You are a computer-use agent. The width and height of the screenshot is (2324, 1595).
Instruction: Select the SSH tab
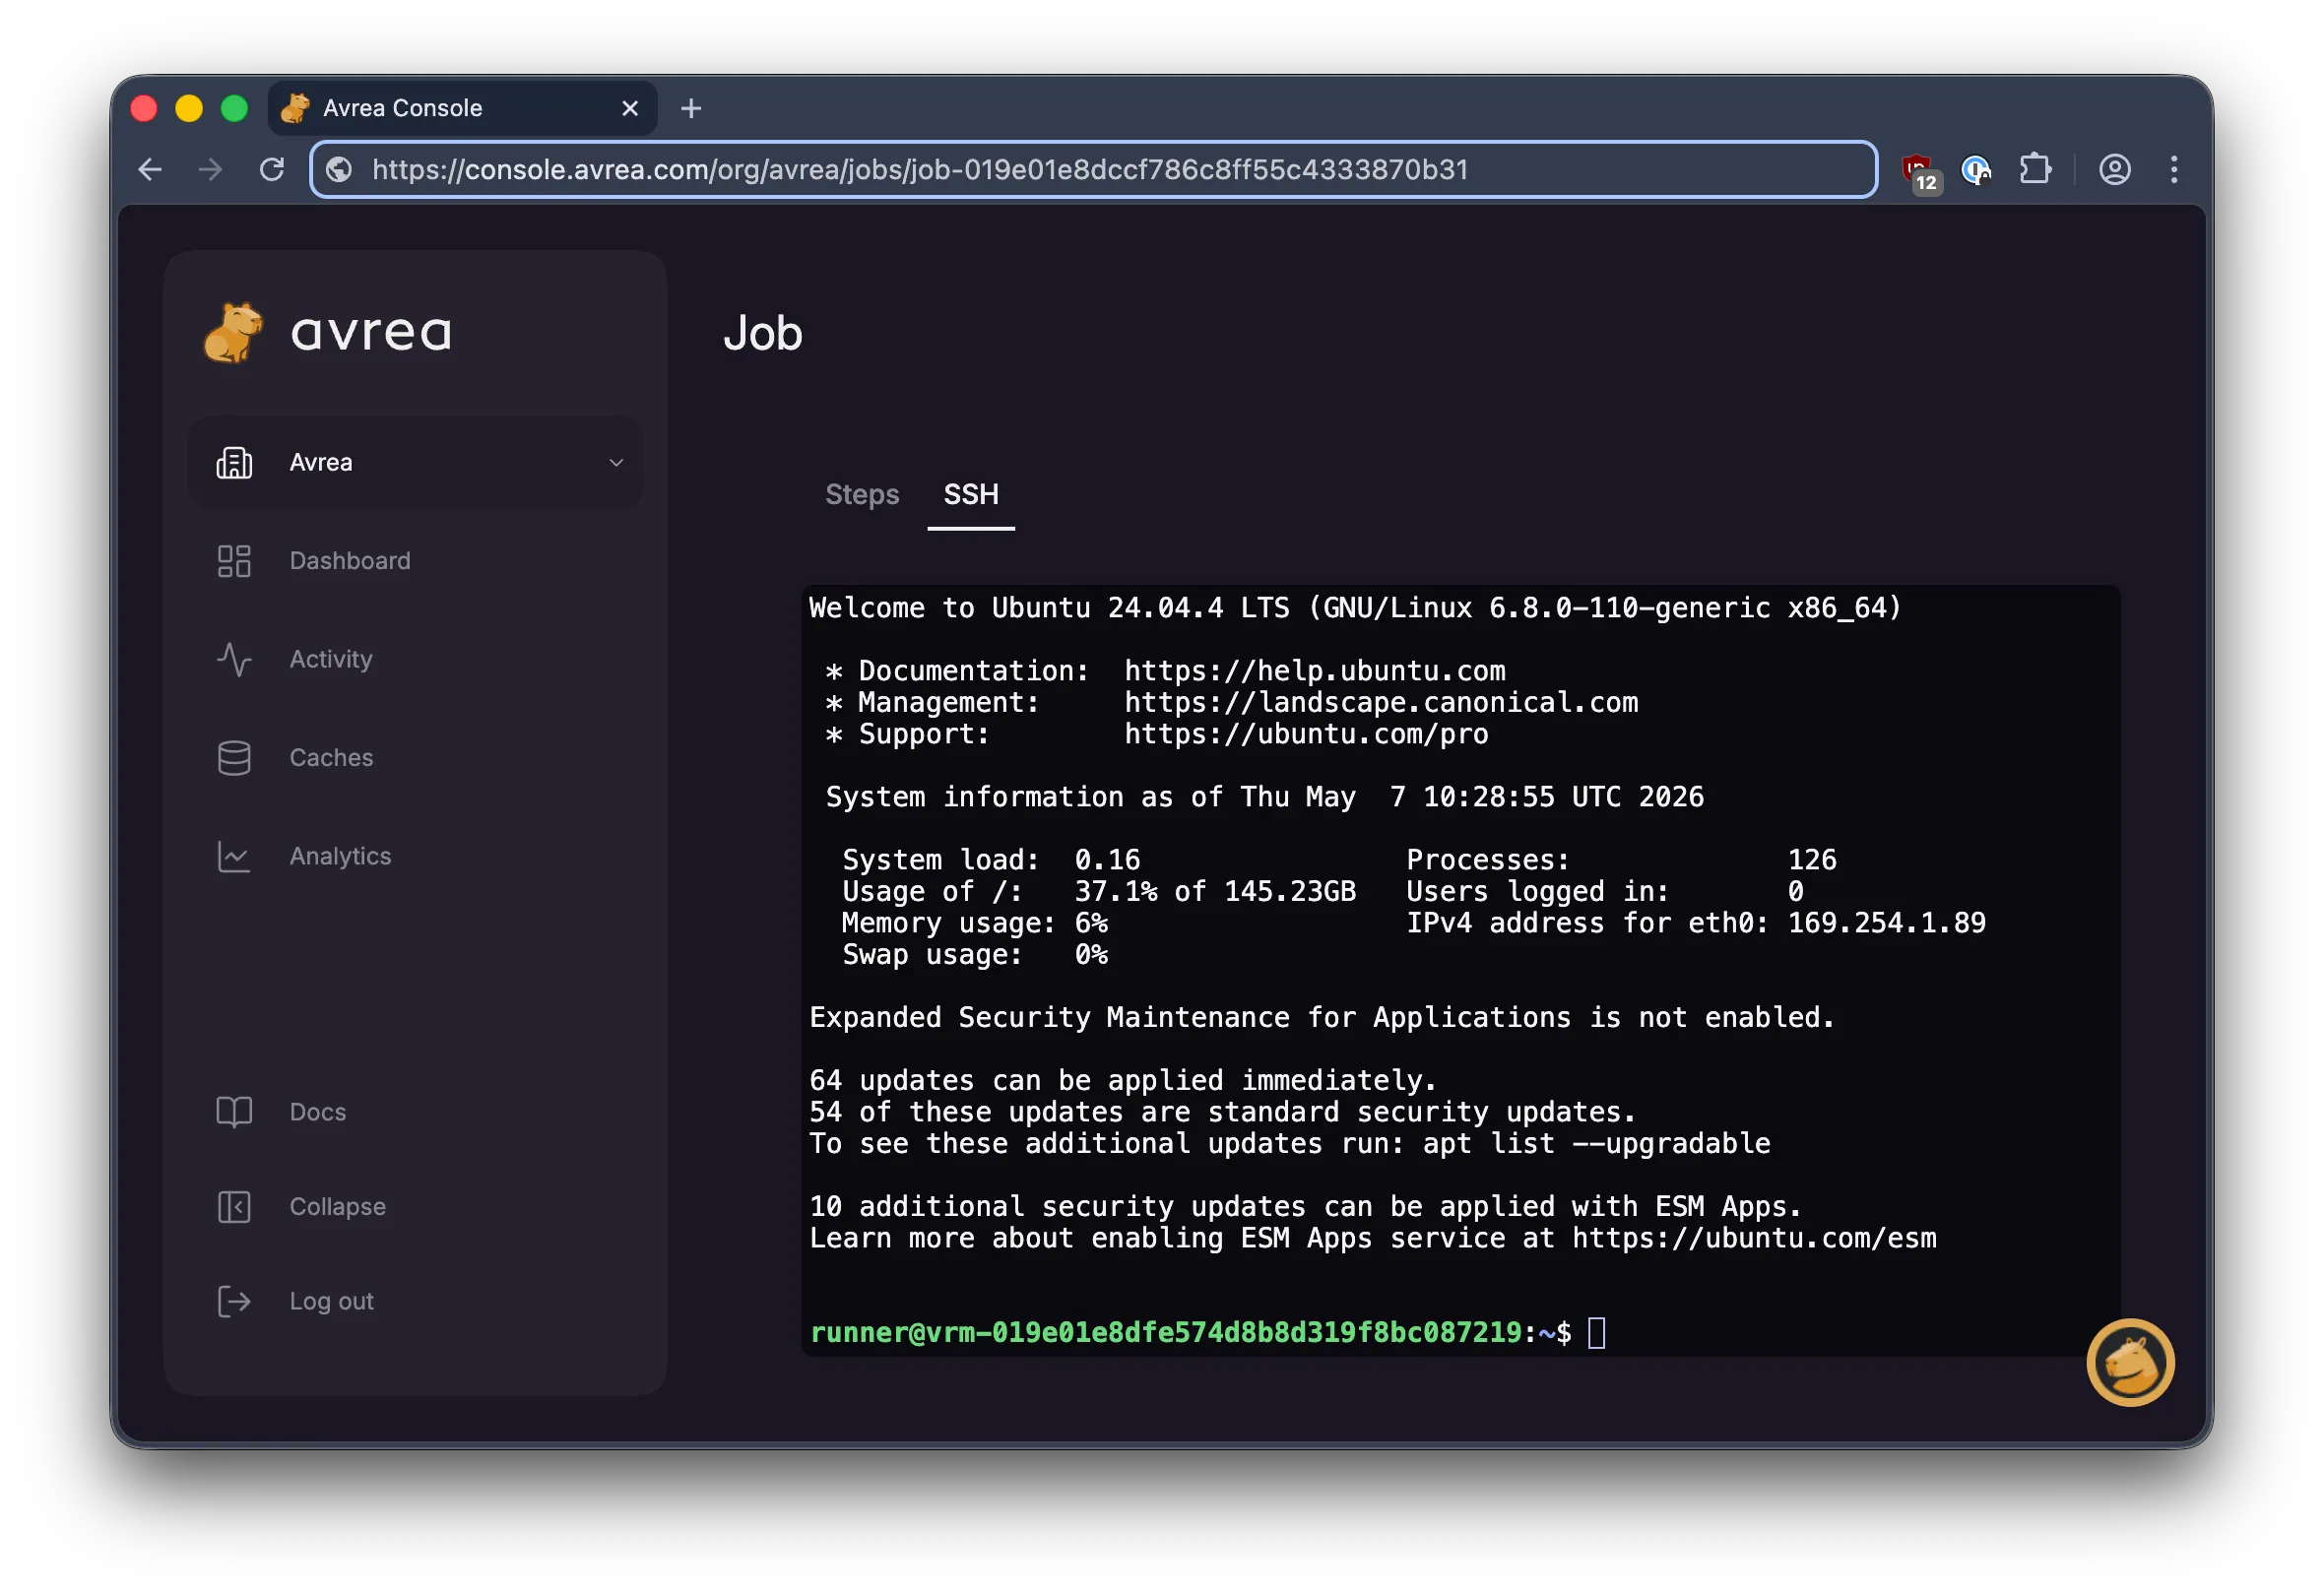click(x=971, y=495)
